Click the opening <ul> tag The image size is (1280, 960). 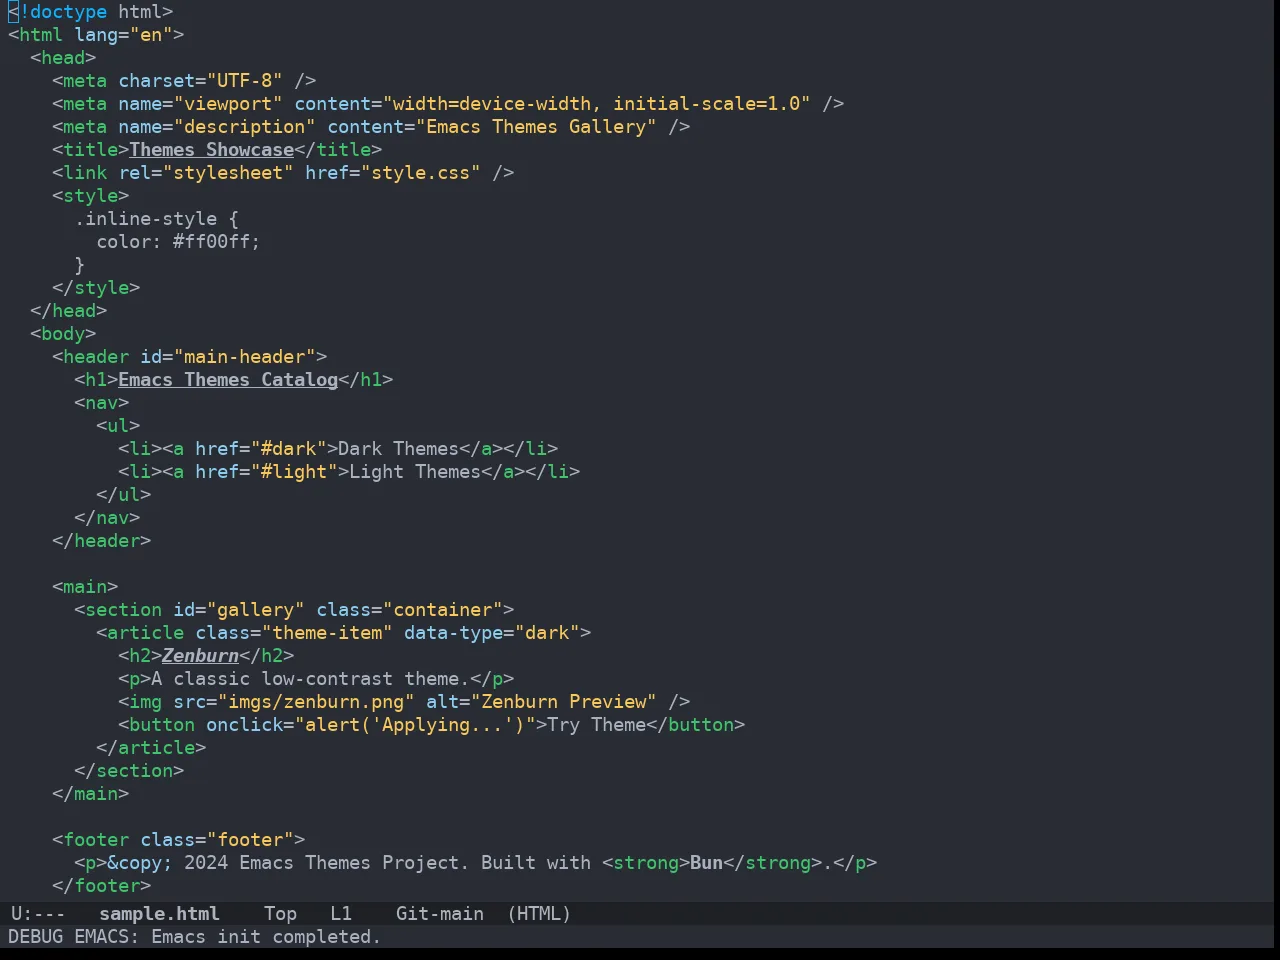pos(118,426)
